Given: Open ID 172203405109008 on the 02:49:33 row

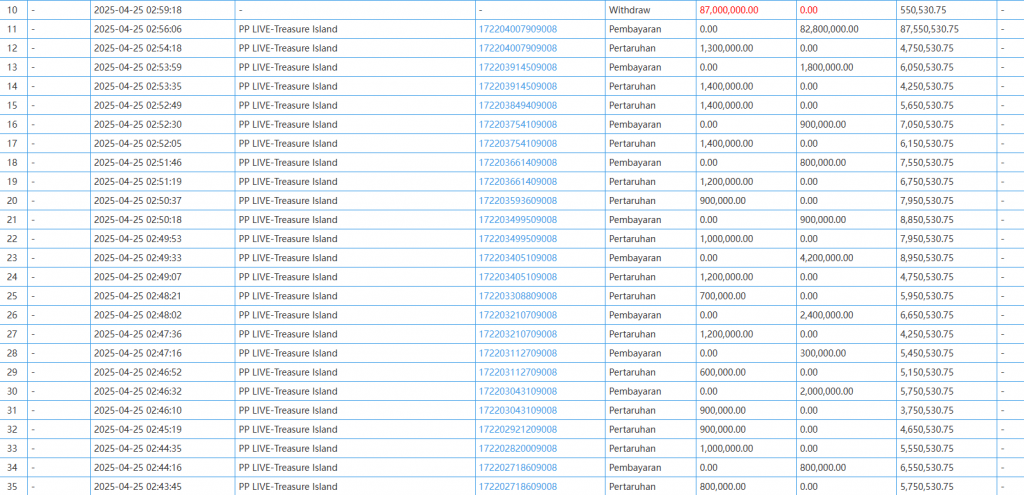Looking at the screenshot, I should pos(518,258).
